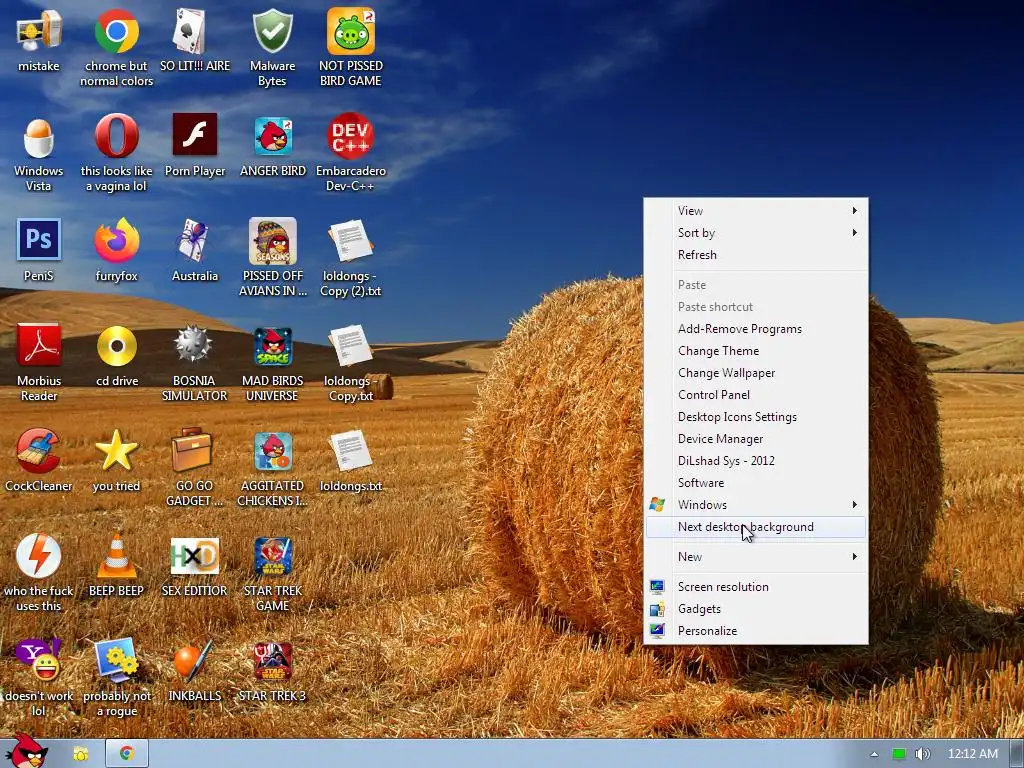The image size is (1024, 768).
Task: Open 'Device Manager' from context menu
Action: pyautogui.click(x=756, y=439)
